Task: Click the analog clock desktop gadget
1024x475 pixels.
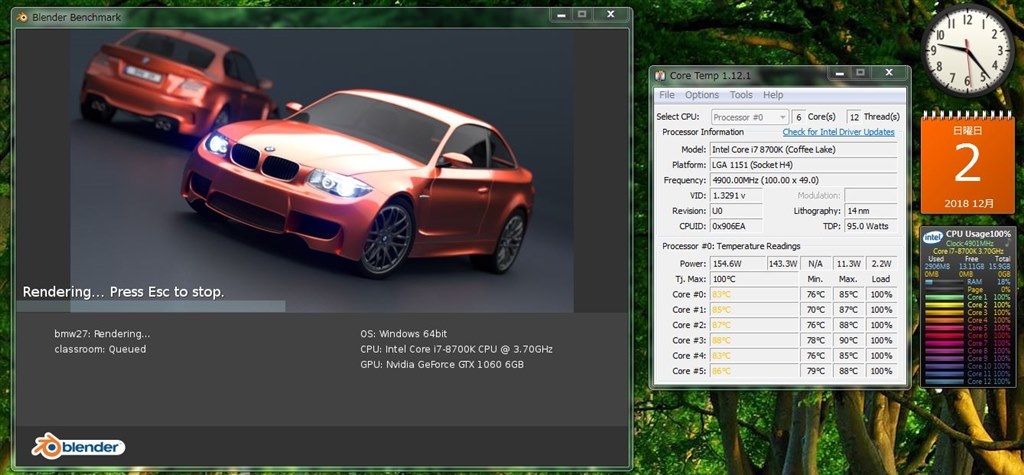Action: coord(967,50)
